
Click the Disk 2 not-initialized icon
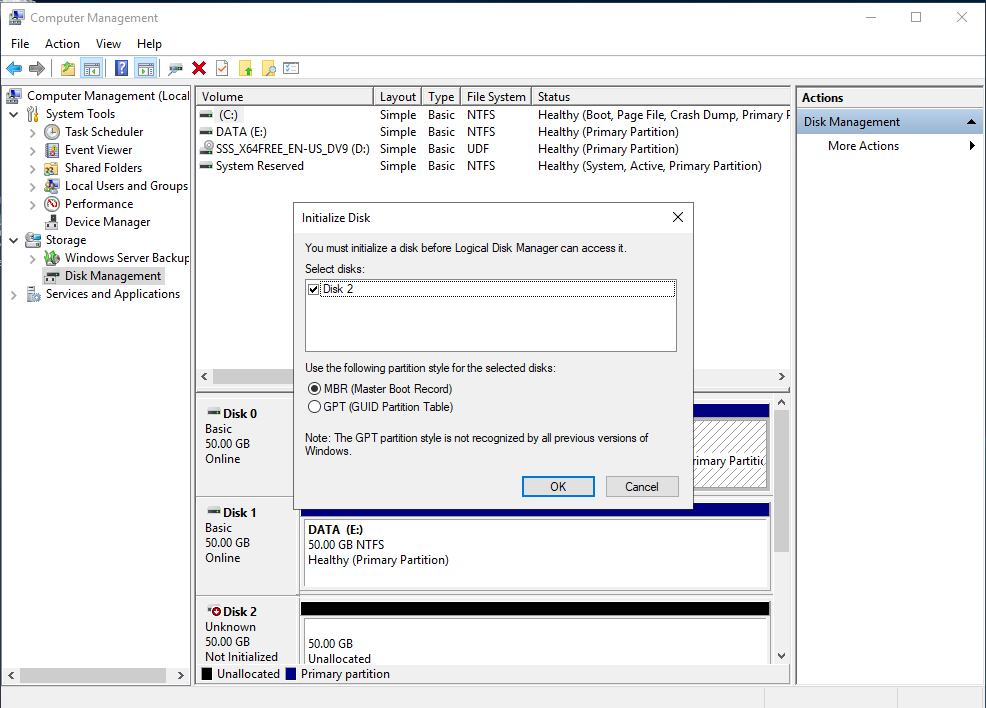click(214, 611)
